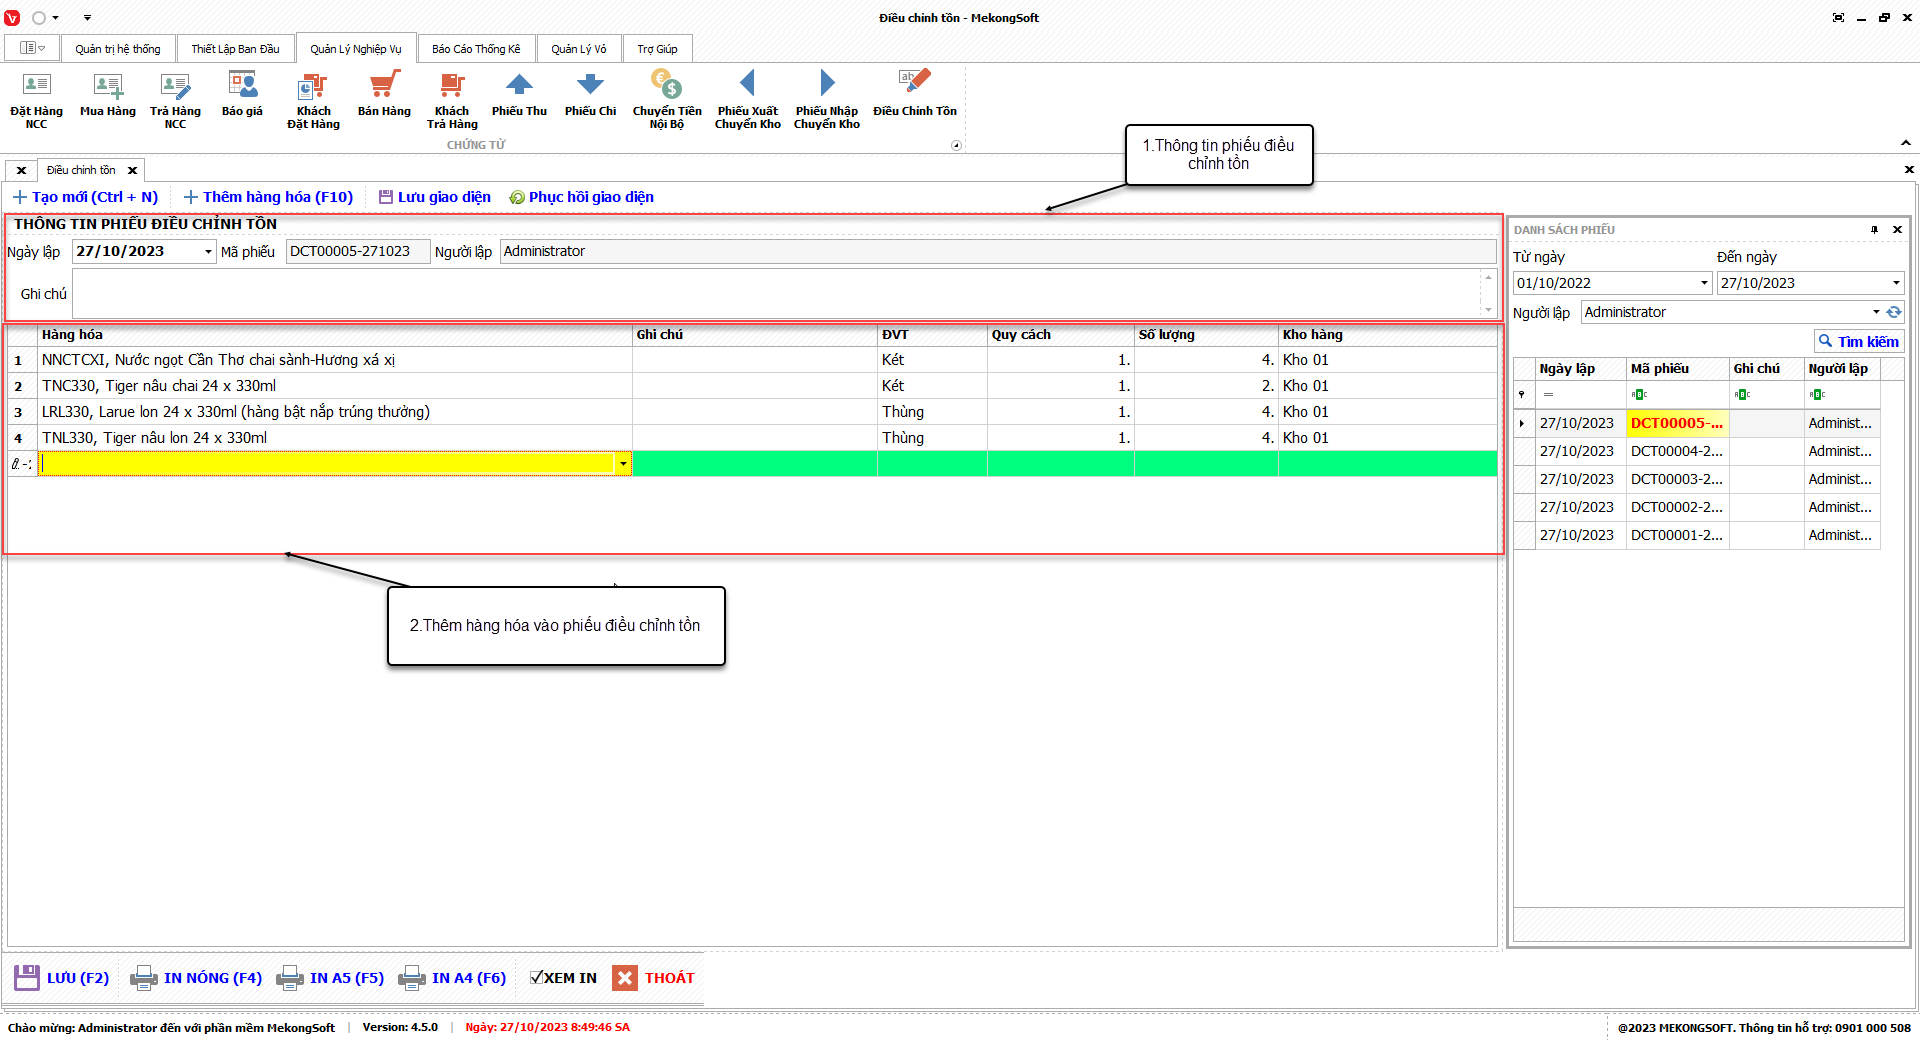
Task: Expand the Ngày lập date dropdown
Action: [x=208, y=252]
